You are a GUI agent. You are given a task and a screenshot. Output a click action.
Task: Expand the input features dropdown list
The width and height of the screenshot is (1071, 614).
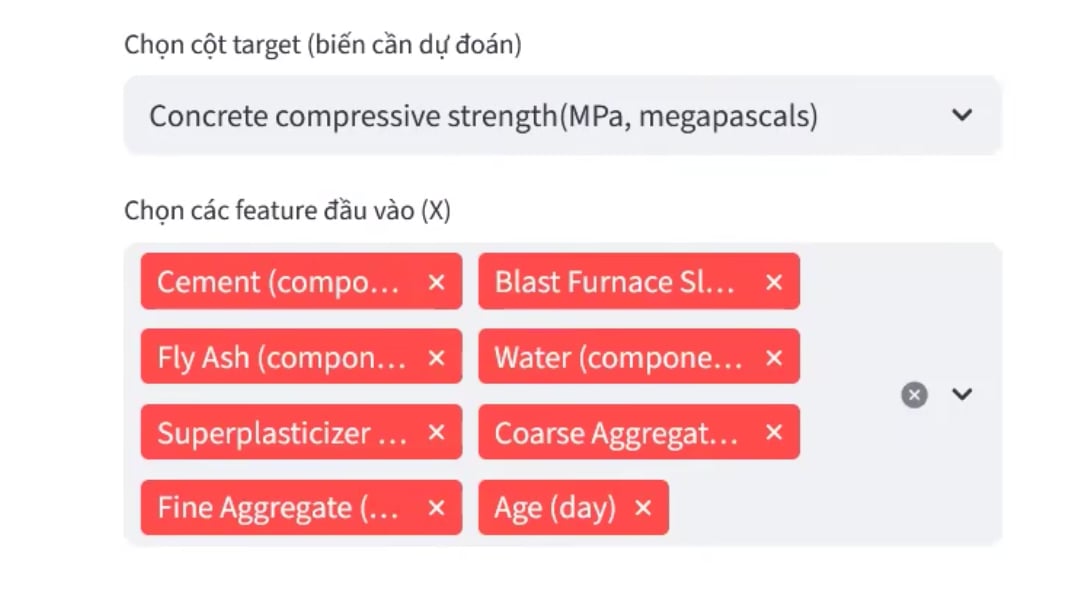(x=962, y=394)
